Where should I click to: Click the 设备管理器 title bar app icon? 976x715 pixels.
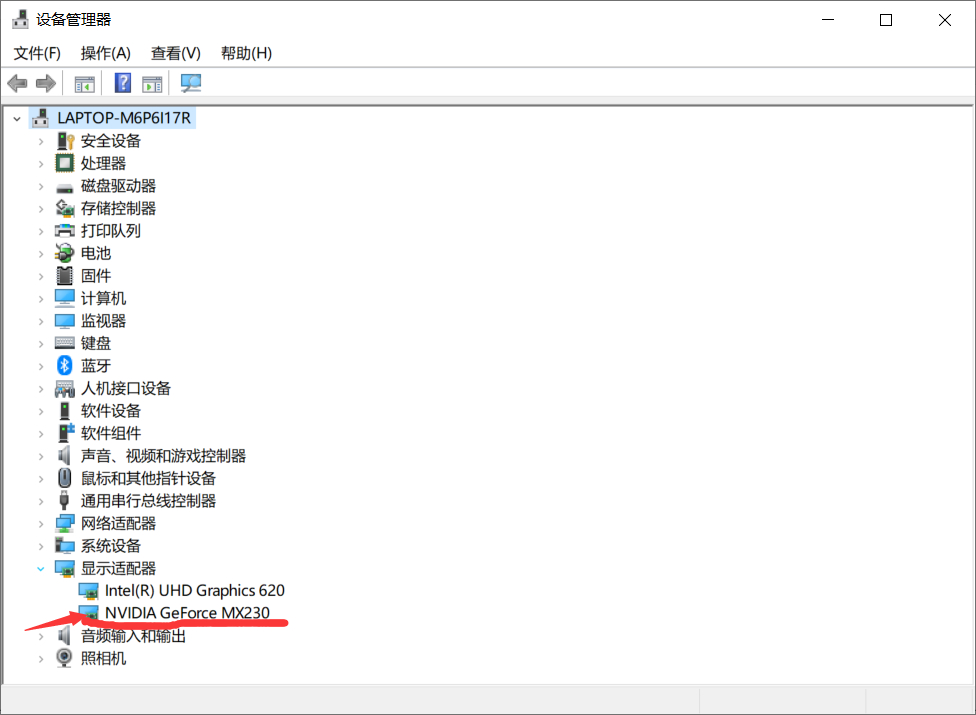(21, 19)
